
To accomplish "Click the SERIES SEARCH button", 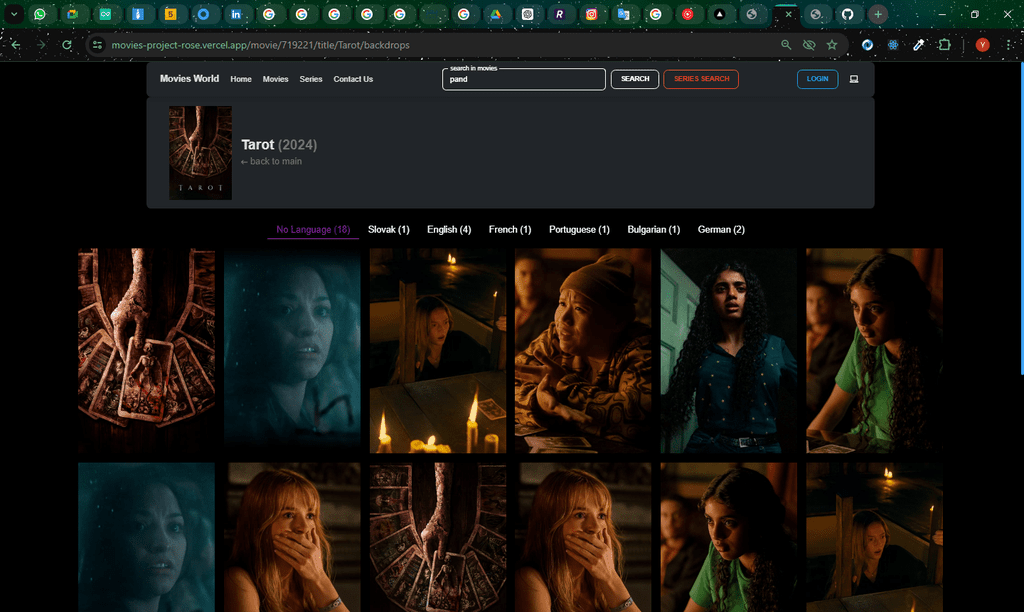I will tap(701, 79).
